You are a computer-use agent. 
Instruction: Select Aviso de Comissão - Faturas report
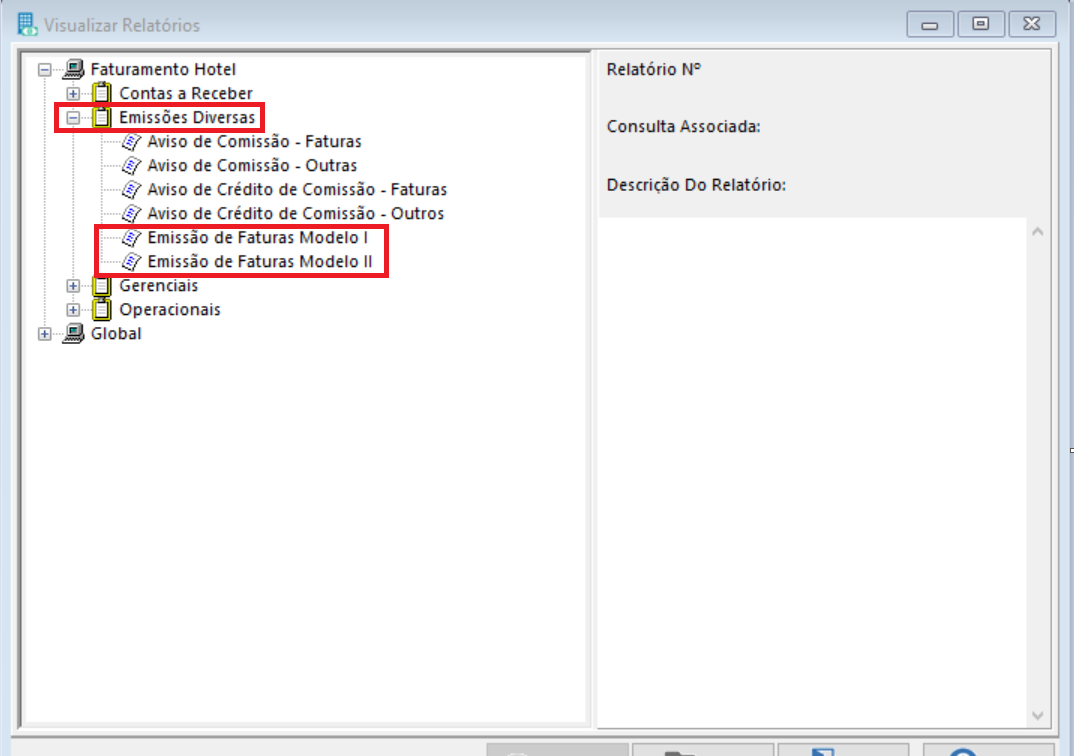pos(254,141)
